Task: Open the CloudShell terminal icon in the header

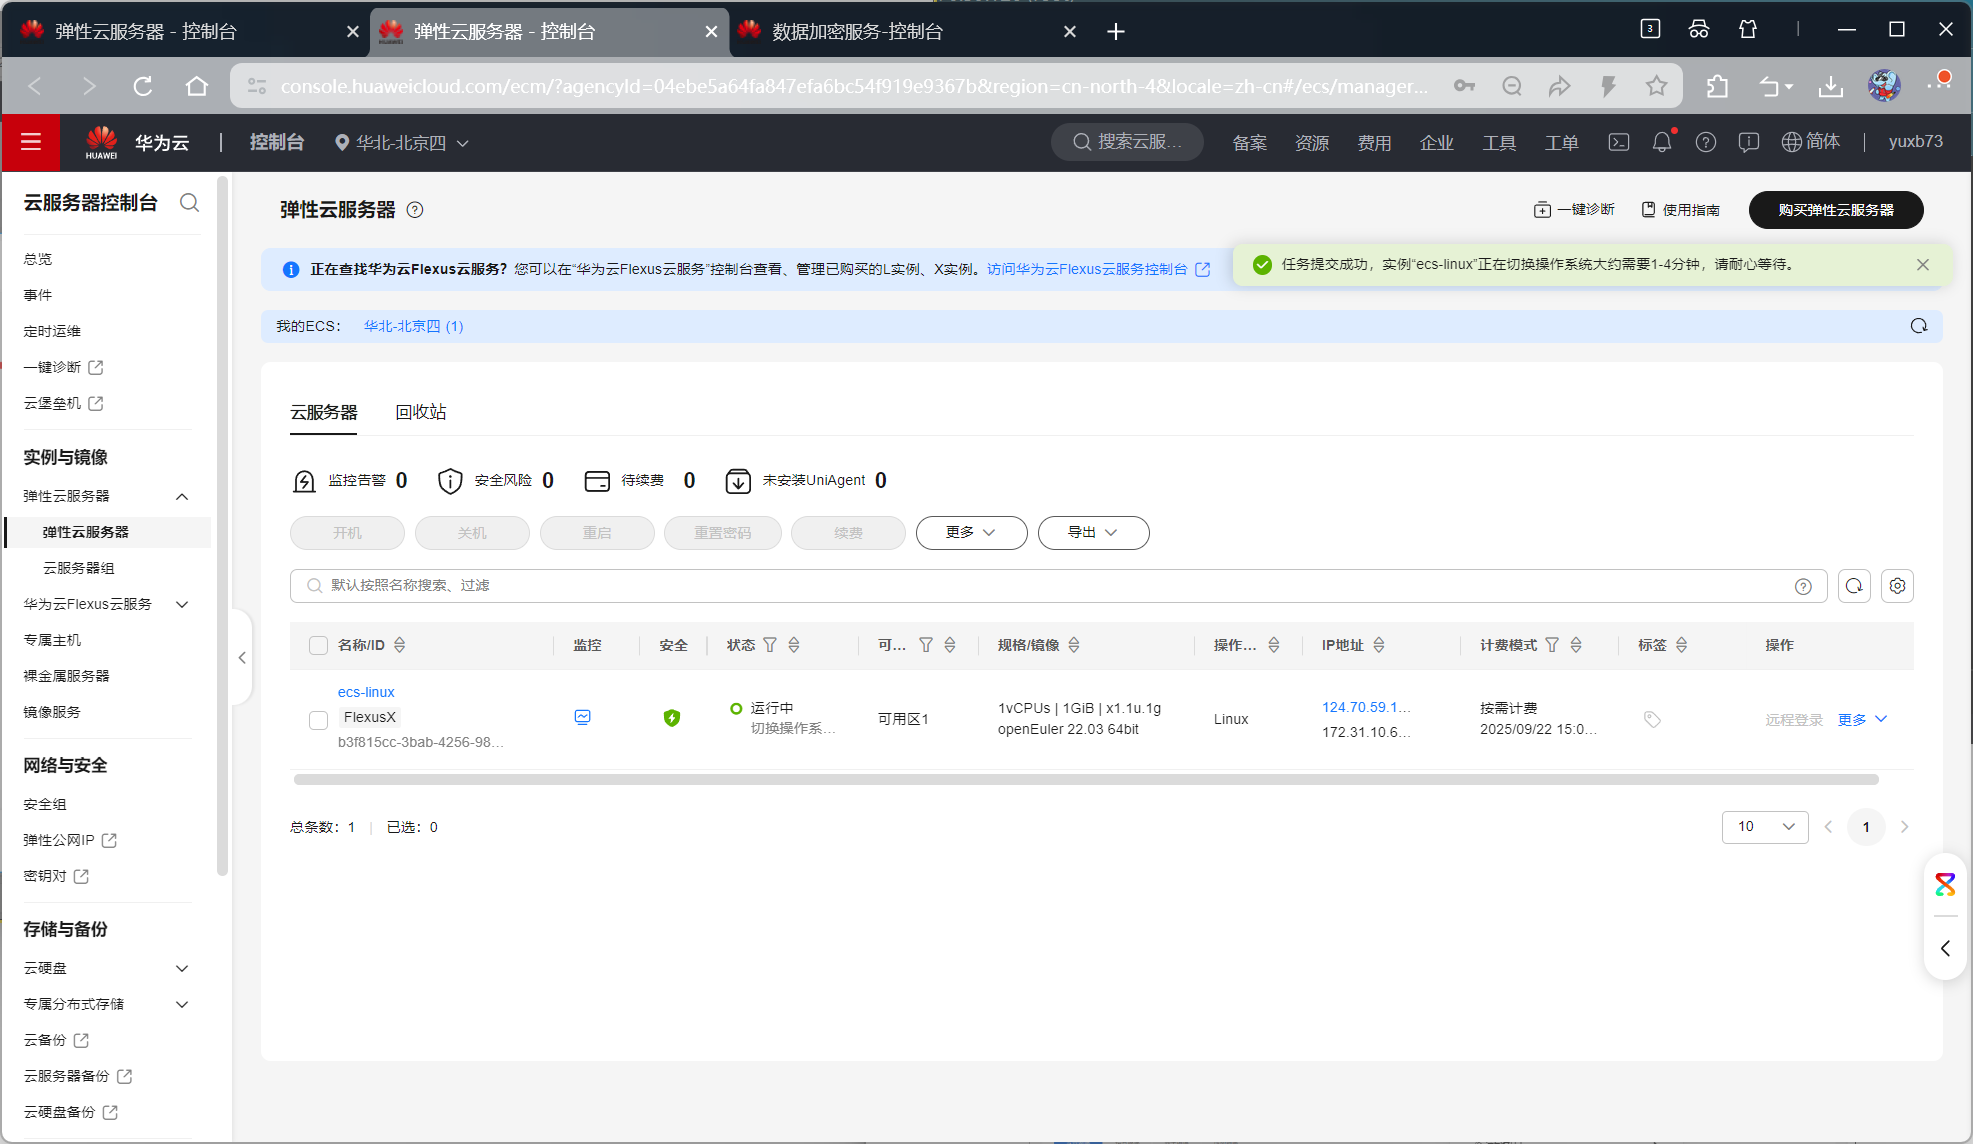Action: coord(1618,142)
